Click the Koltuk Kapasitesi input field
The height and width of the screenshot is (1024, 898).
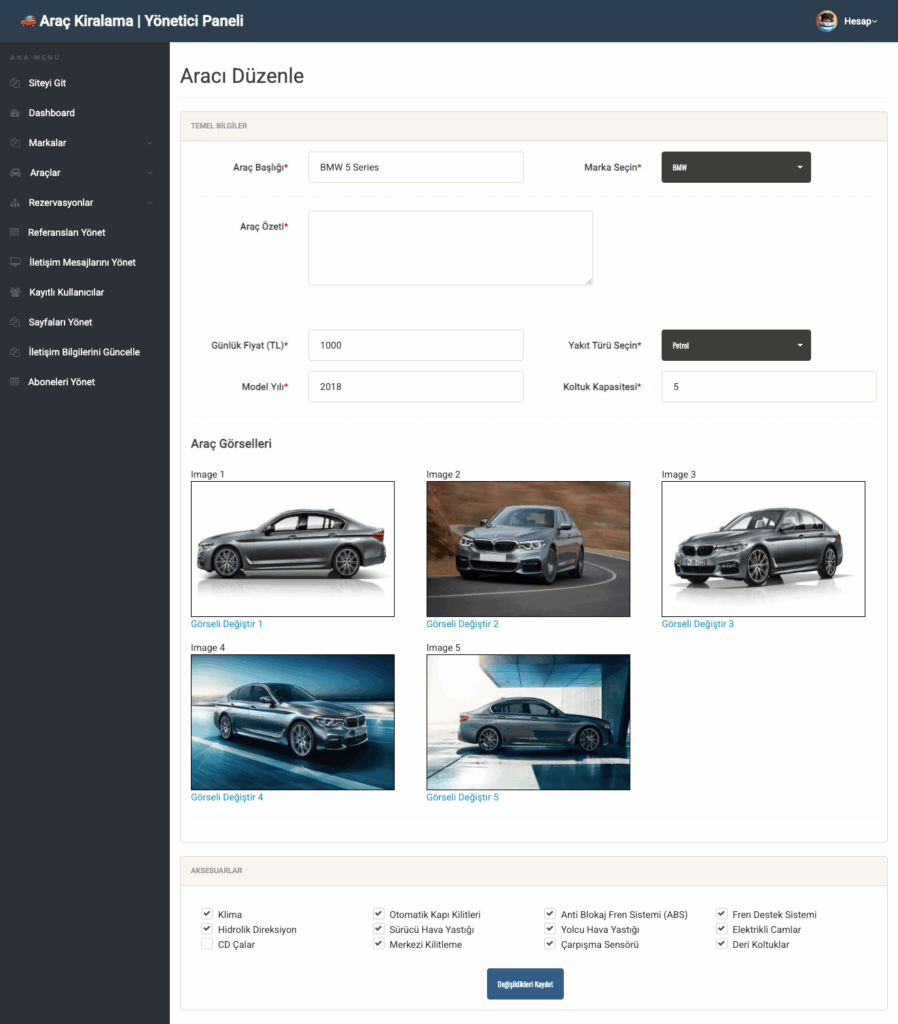point(769,387)
